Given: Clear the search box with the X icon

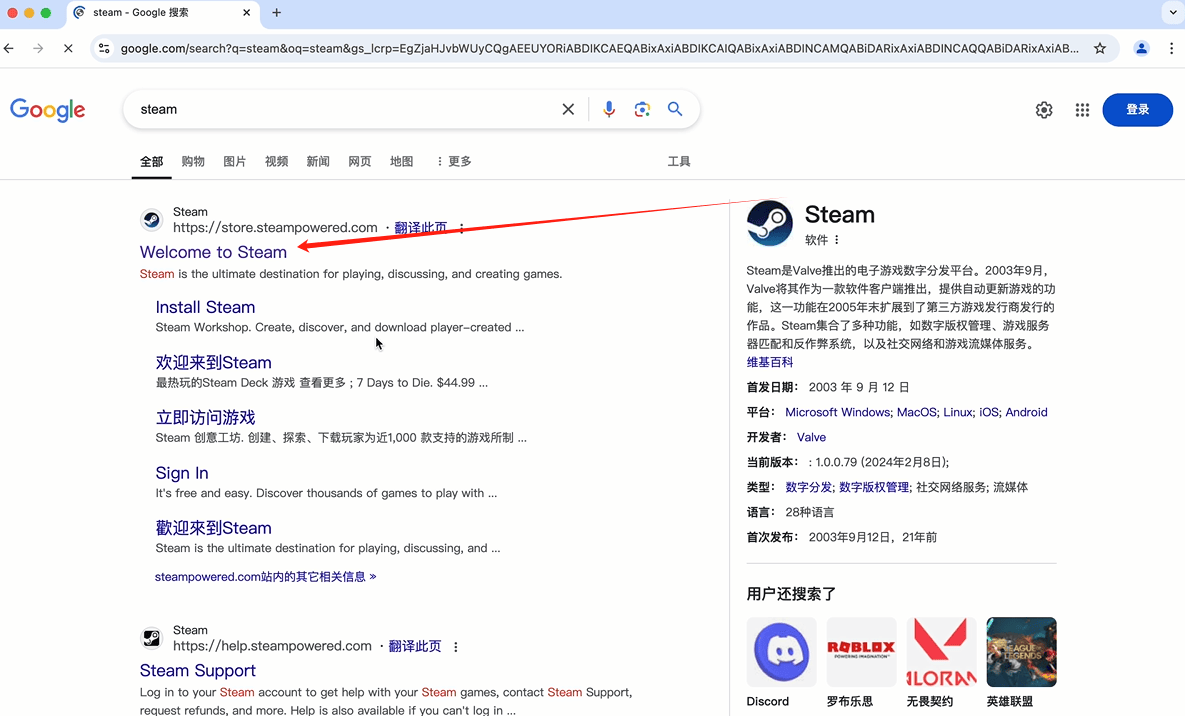Looking at the screenshot, I should point(568,110).
